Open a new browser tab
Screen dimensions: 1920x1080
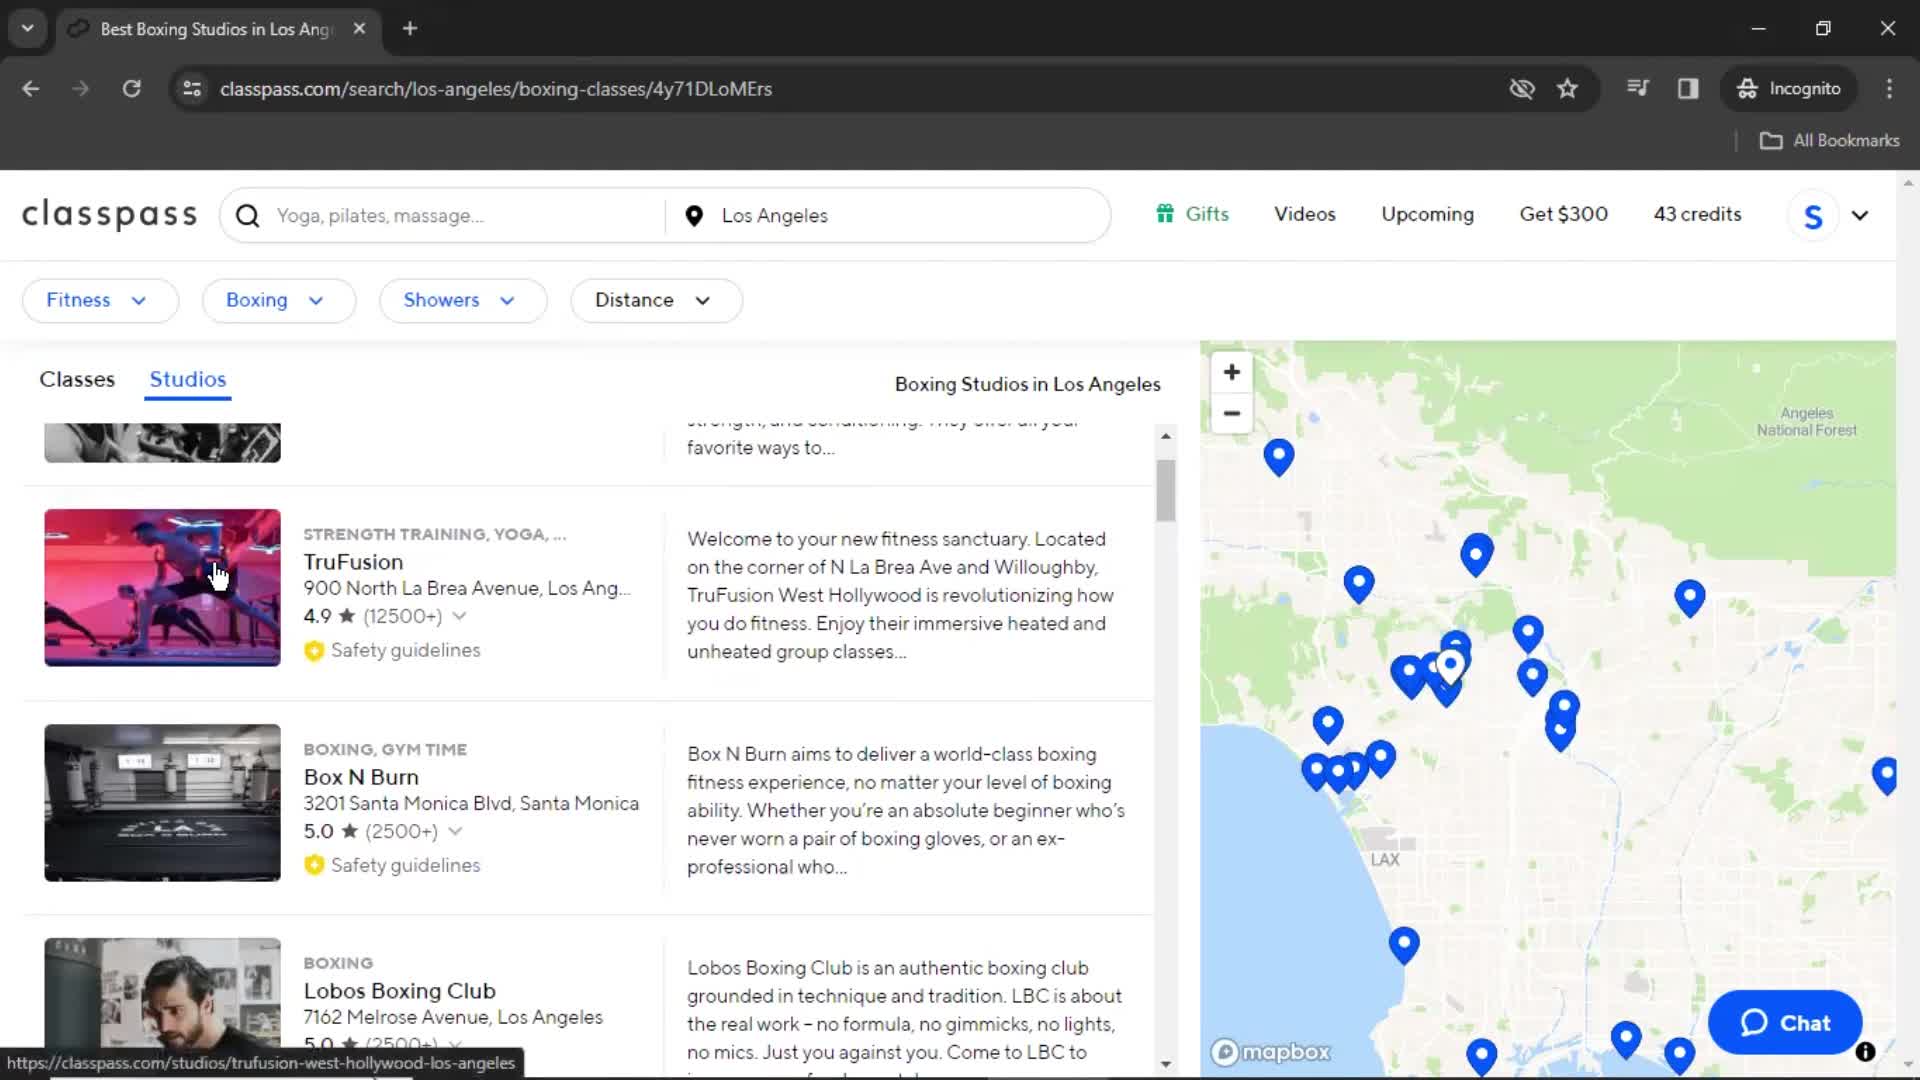(x=410, y=29)
